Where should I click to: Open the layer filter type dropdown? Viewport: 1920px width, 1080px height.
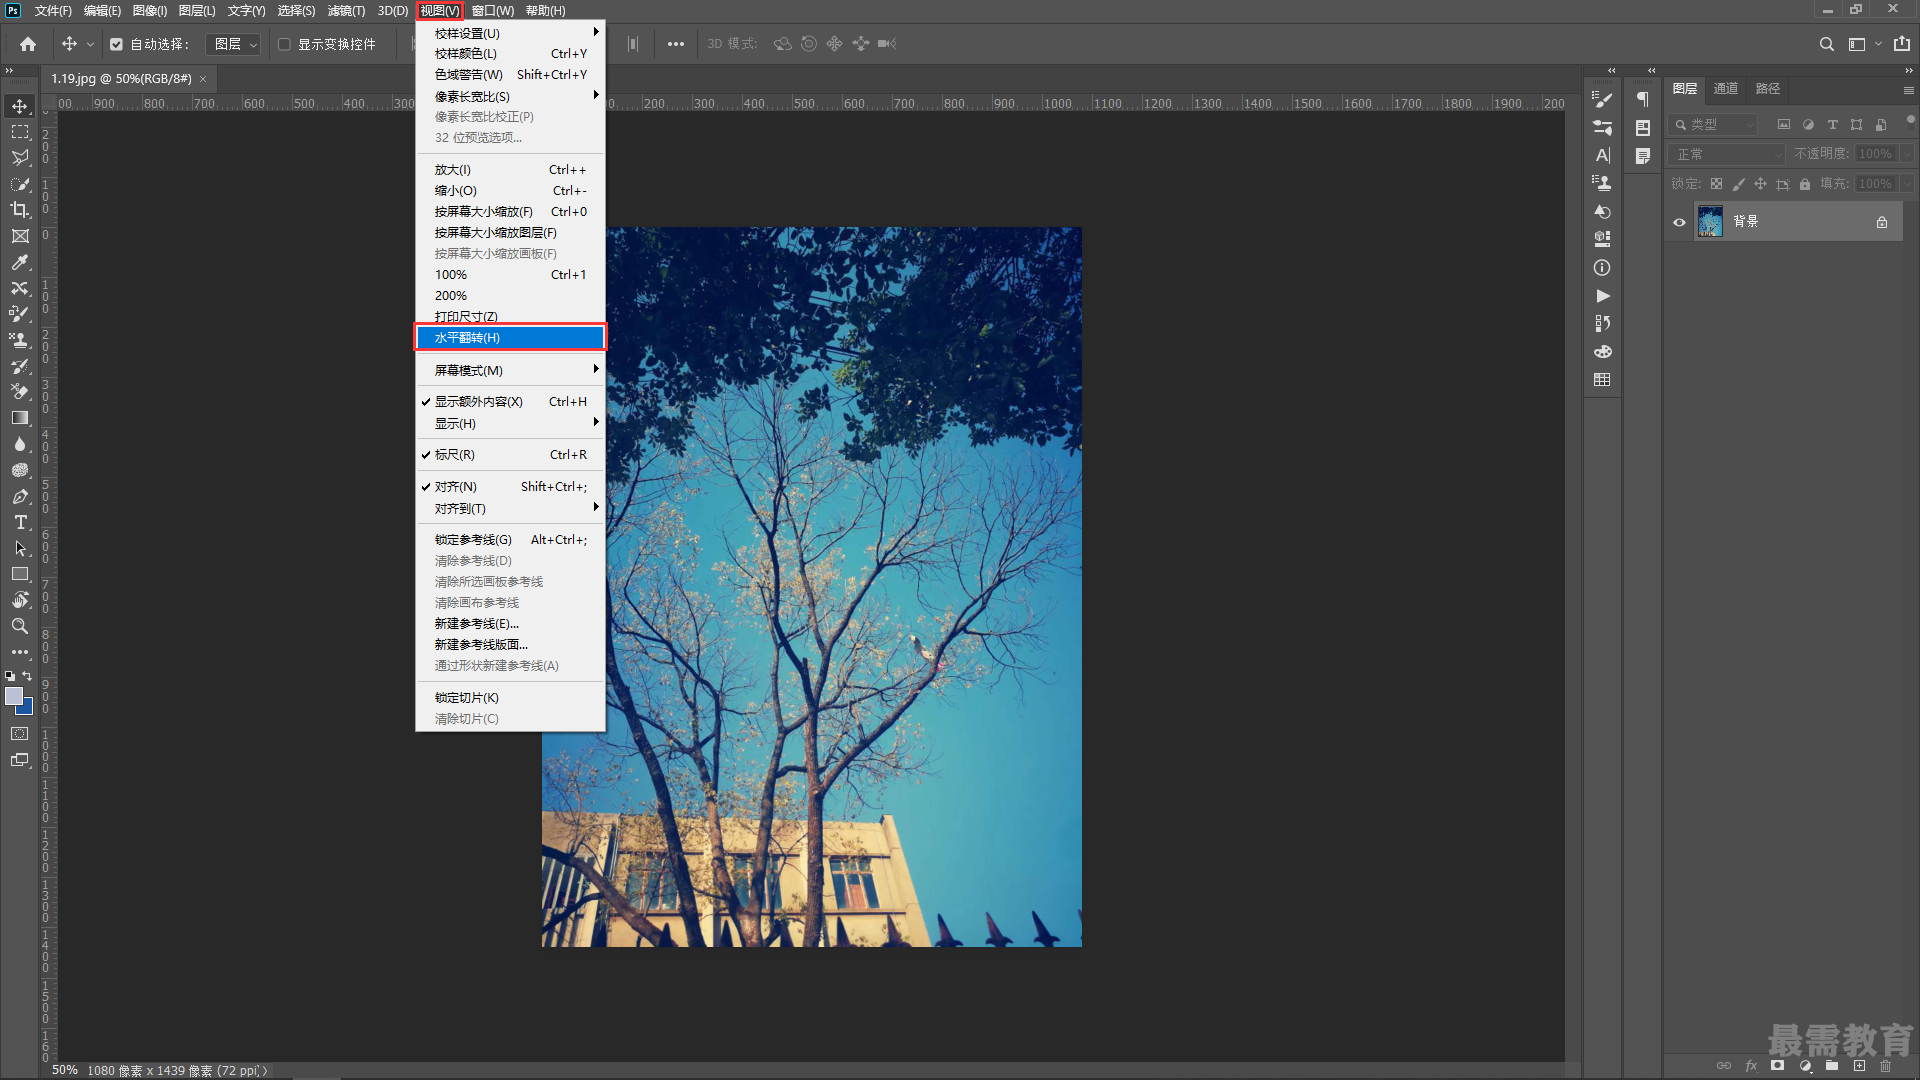pos(1712,125)
